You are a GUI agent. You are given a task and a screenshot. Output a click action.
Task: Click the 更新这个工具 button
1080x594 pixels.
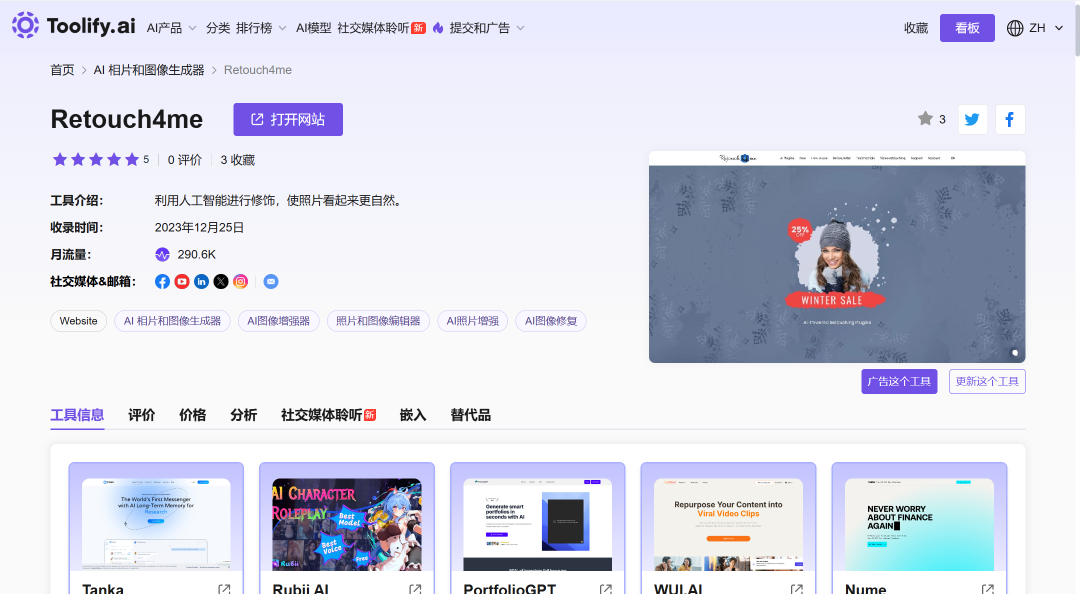pyautogui.click(x=987, y=381)
